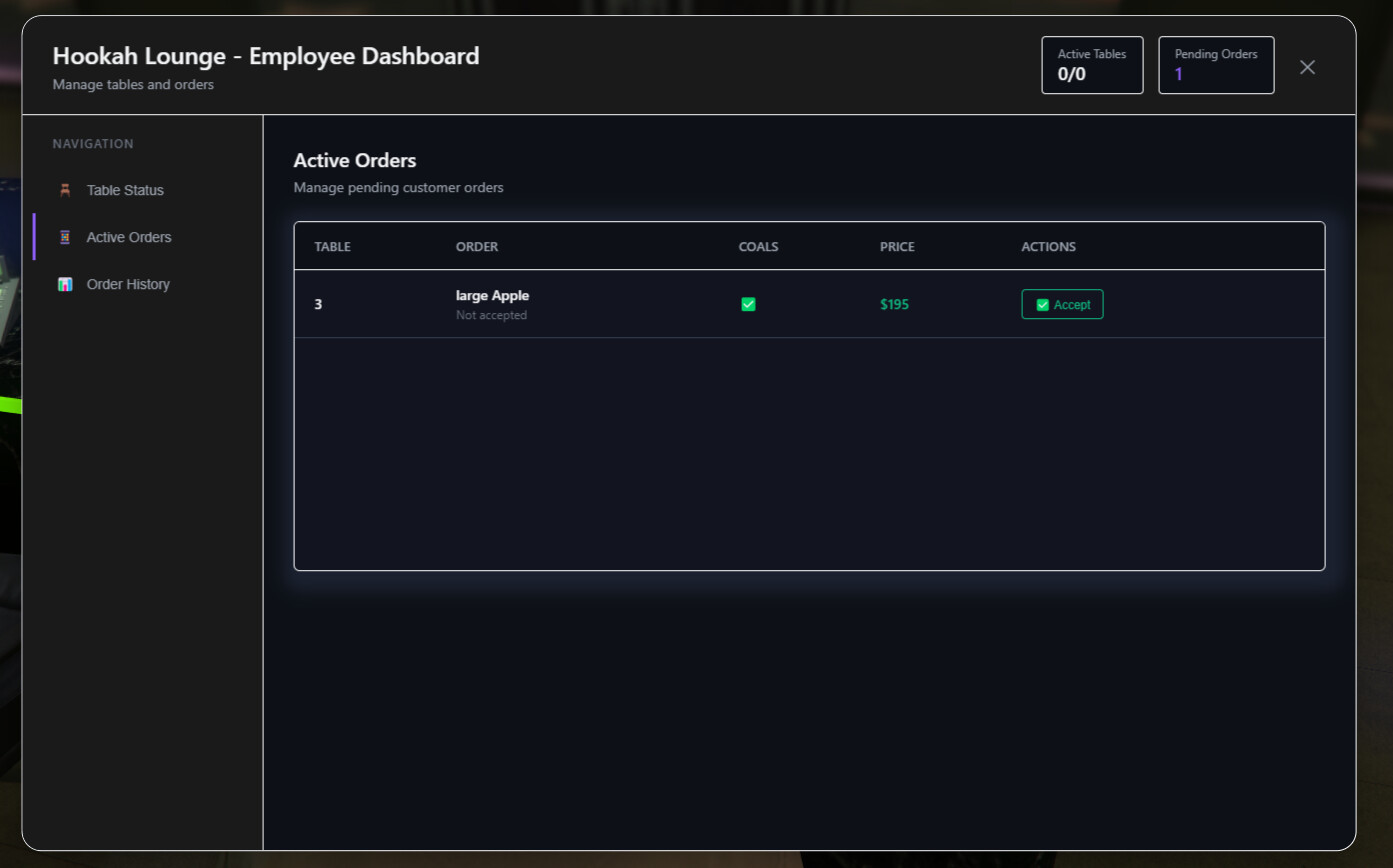This screenshot has height=868, width=1393.
Task: Click the Pending Orders counter card
Action: (1216, 65)
